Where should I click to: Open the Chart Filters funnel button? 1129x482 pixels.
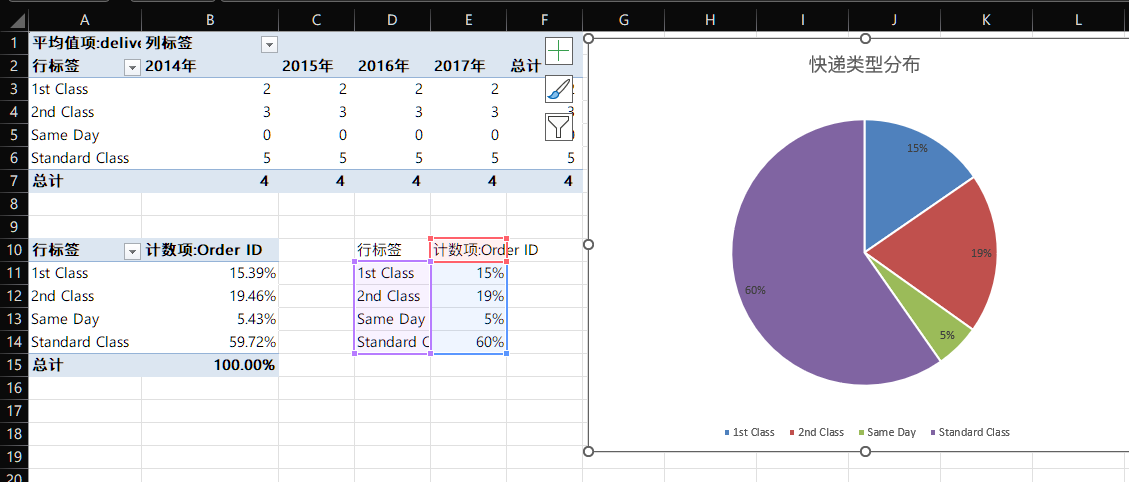tap(559, 126)
